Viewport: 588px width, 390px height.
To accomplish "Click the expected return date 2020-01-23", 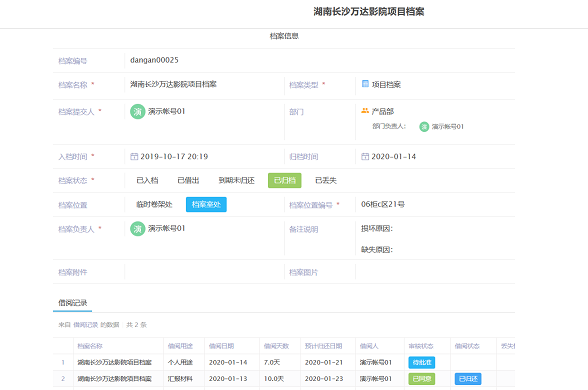I will coord(324,379).
